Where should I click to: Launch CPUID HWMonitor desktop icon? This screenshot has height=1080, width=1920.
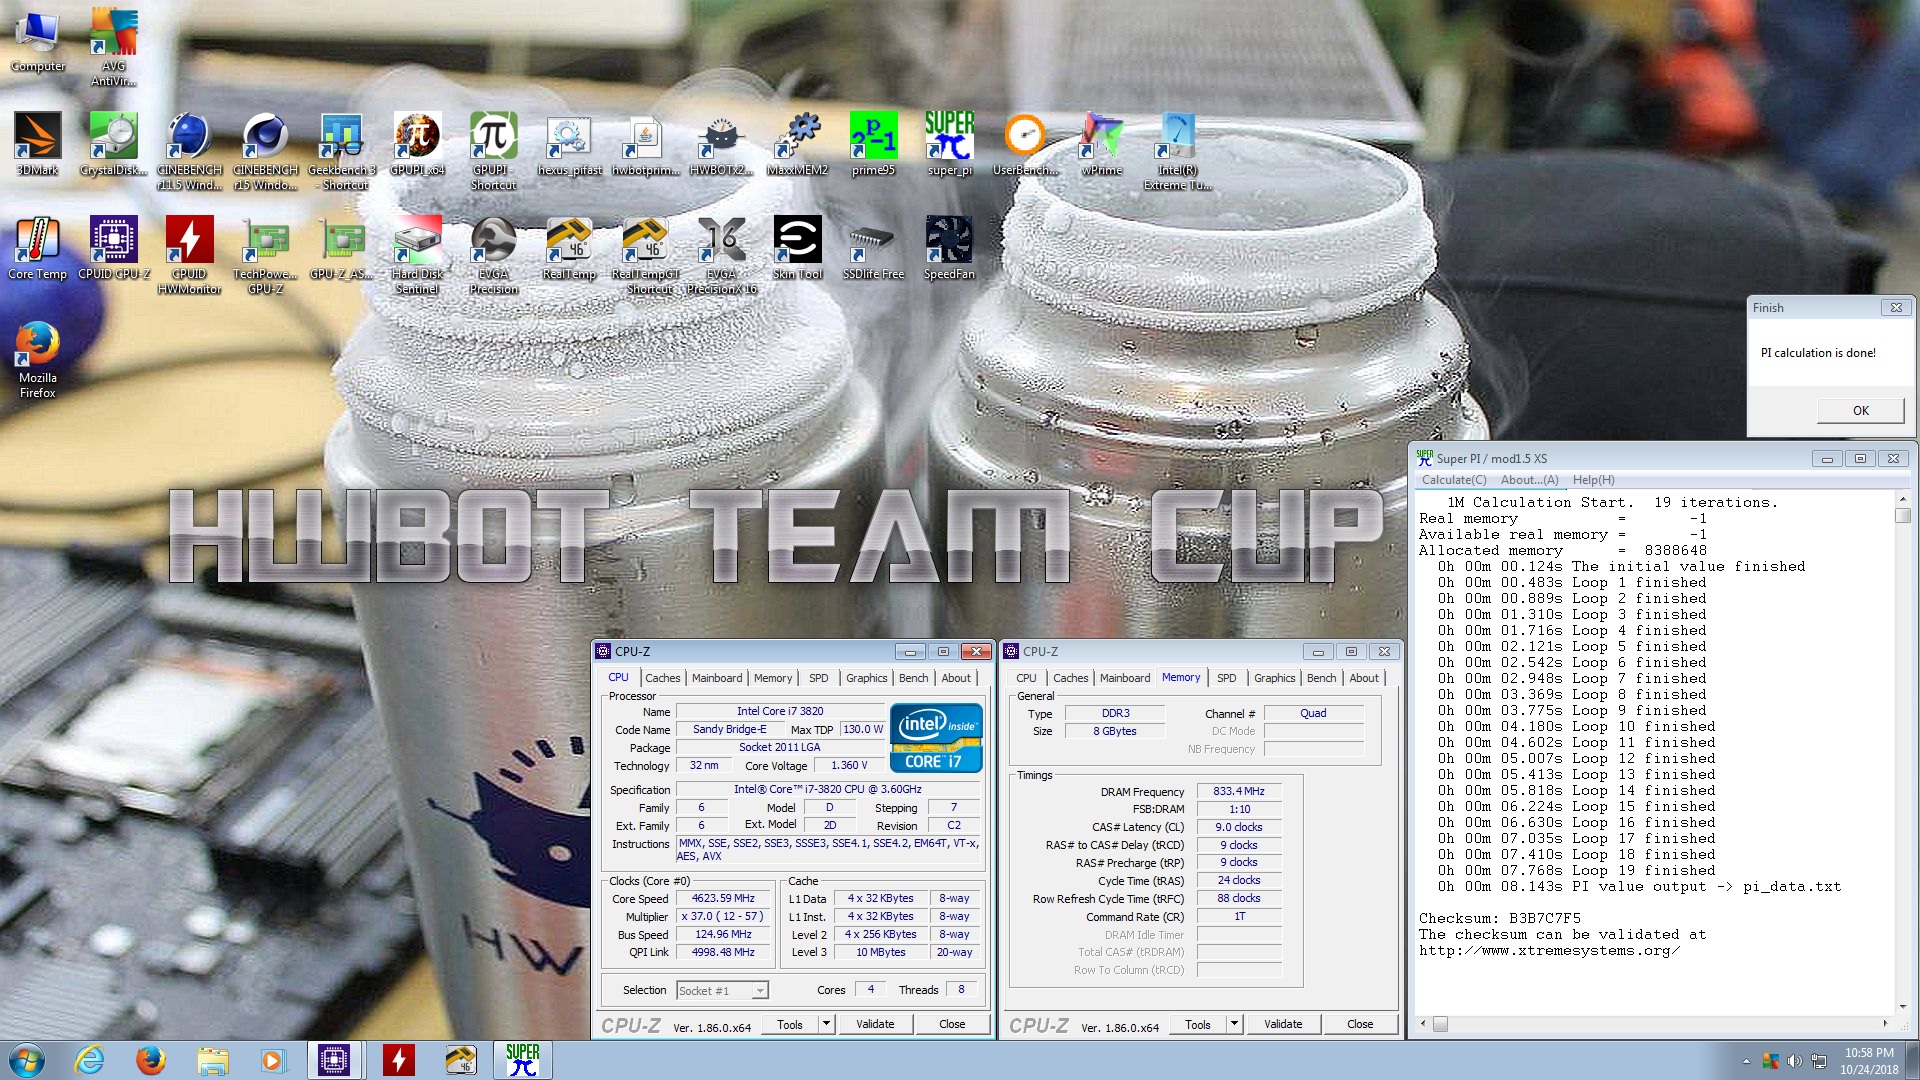189,254
